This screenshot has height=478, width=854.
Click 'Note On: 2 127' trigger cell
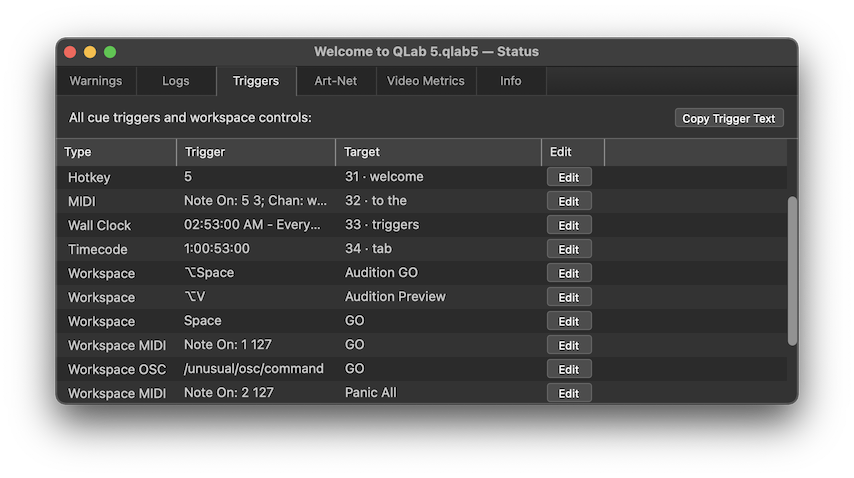229,393
